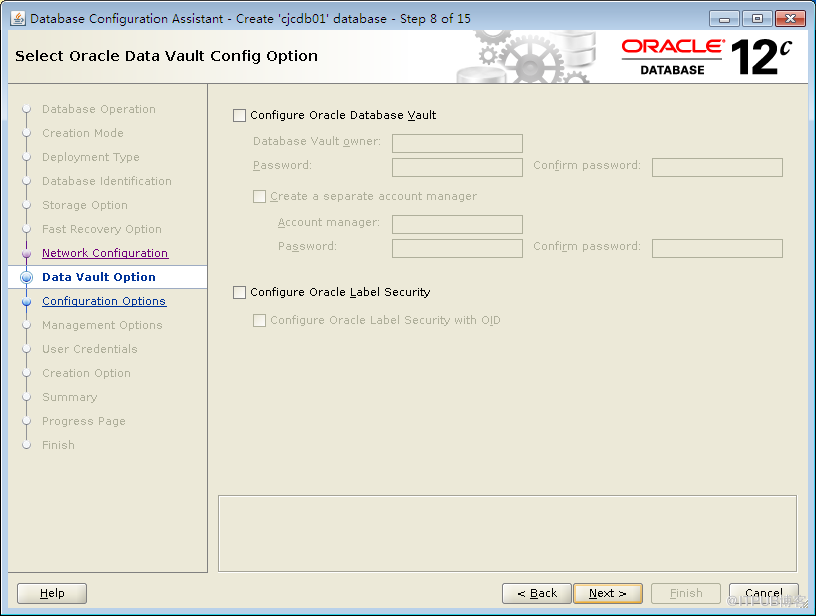Cancel the database creation wizard
Viewport: 816px width, 616px height.
click(763, 593)
